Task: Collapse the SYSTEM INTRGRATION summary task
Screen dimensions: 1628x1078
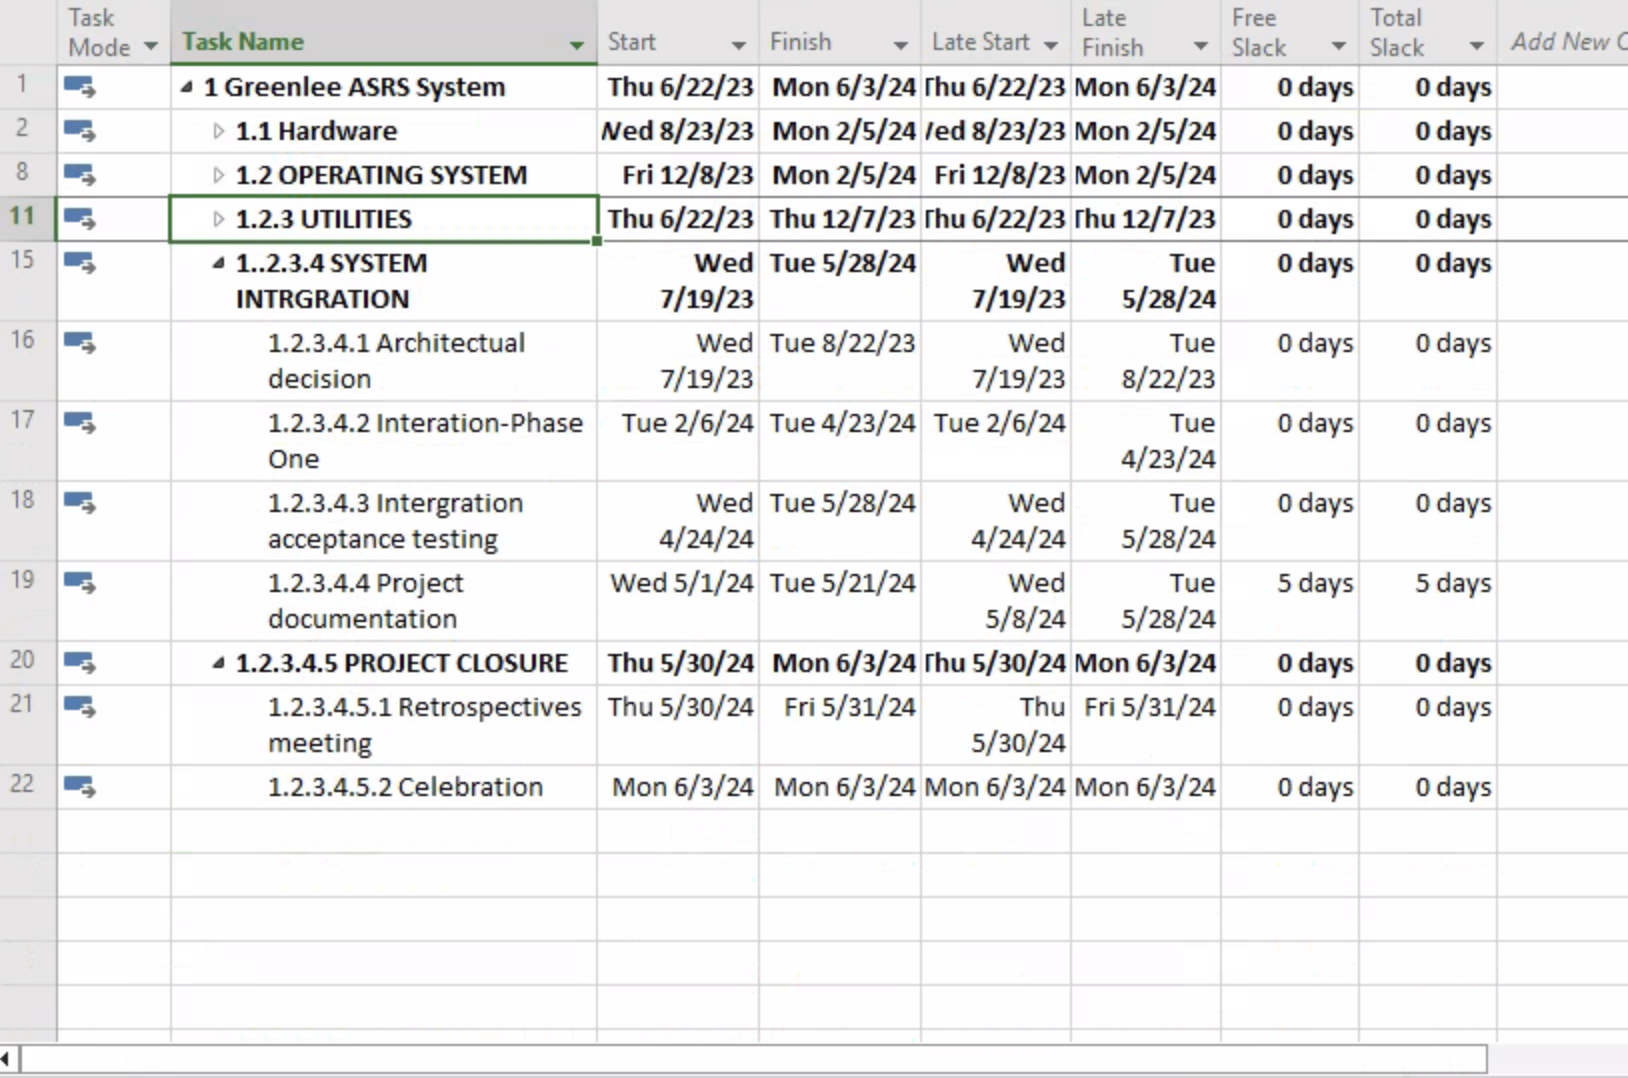Action: (x=218, y=263)
